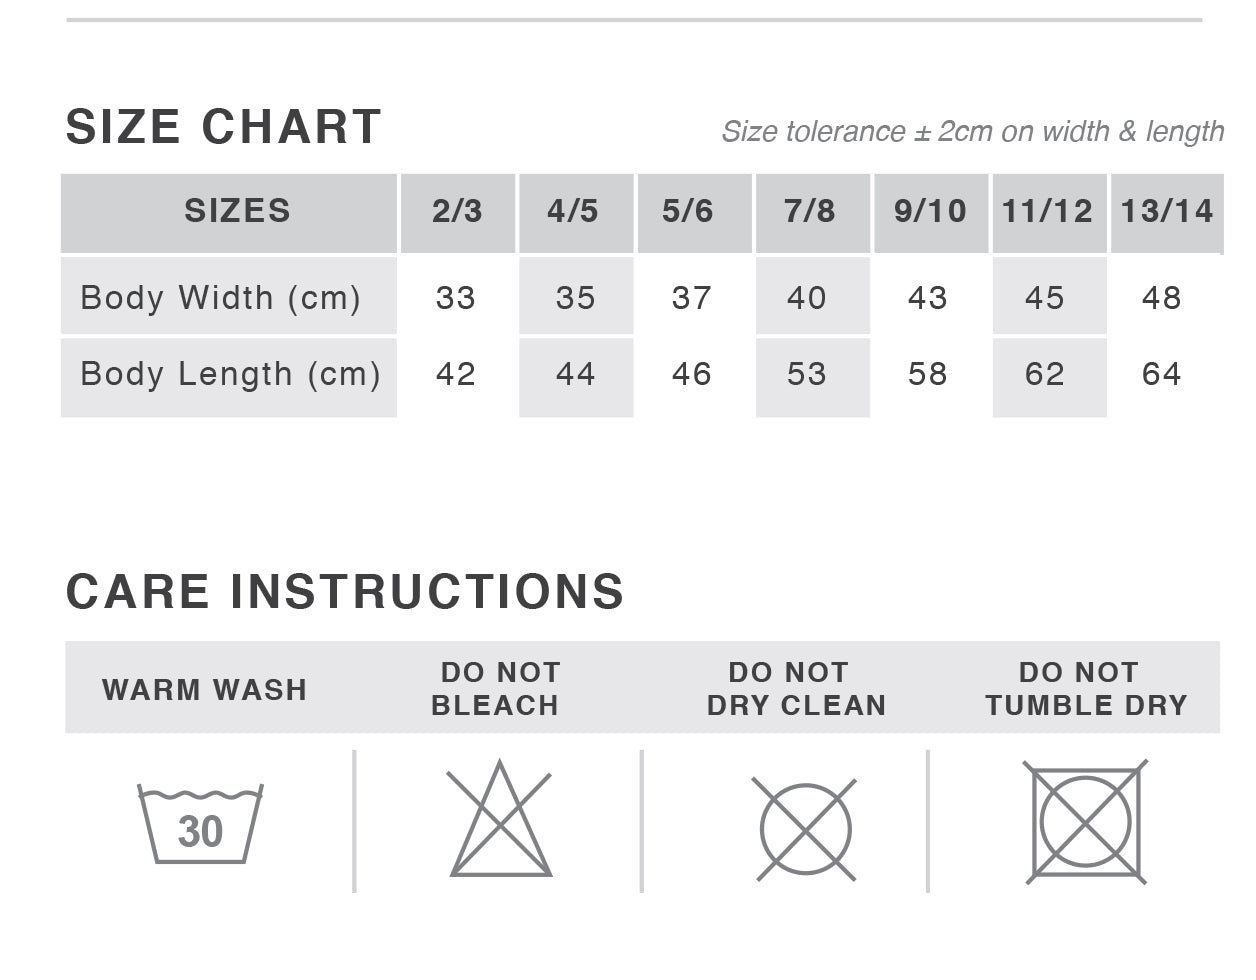The height and width of the screenshot is (980, 1256).
Task: Click the Body Width (cm) row label
Action: (220, 298)
